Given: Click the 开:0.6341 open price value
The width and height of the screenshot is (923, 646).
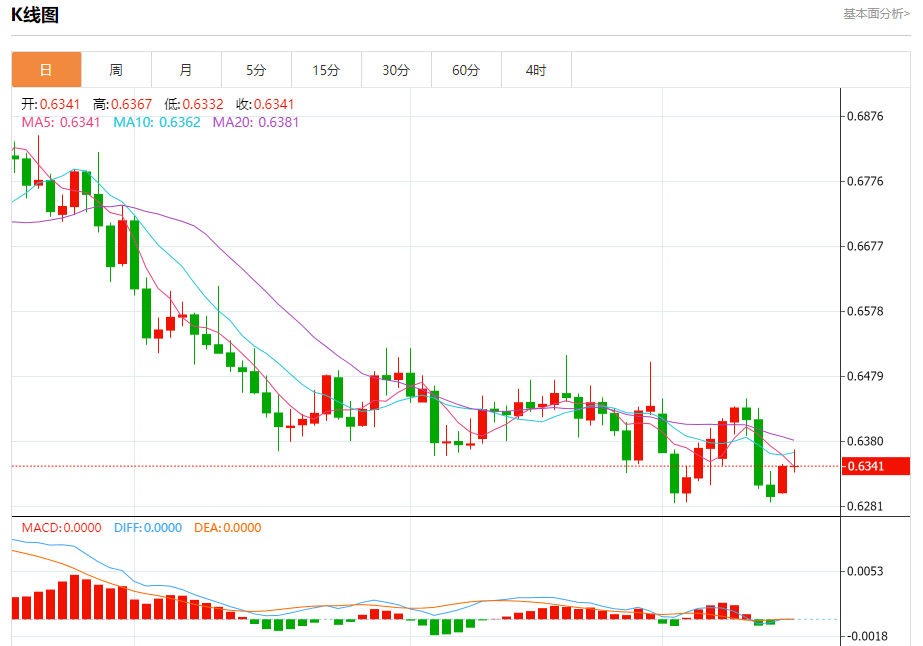Looking at the screenshot, I should 51,104.
